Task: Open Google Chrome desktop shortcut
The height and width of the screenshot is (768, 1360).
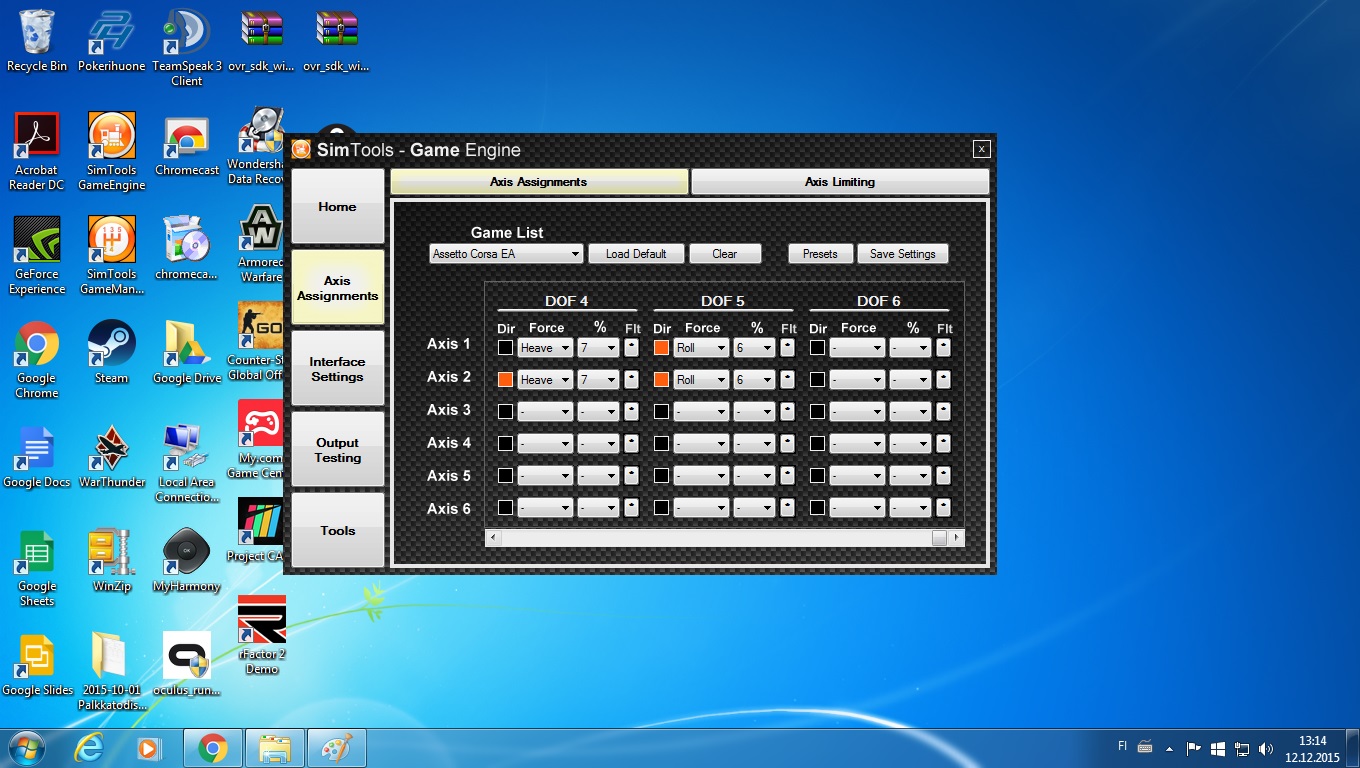Action: [x=37, y=360]
